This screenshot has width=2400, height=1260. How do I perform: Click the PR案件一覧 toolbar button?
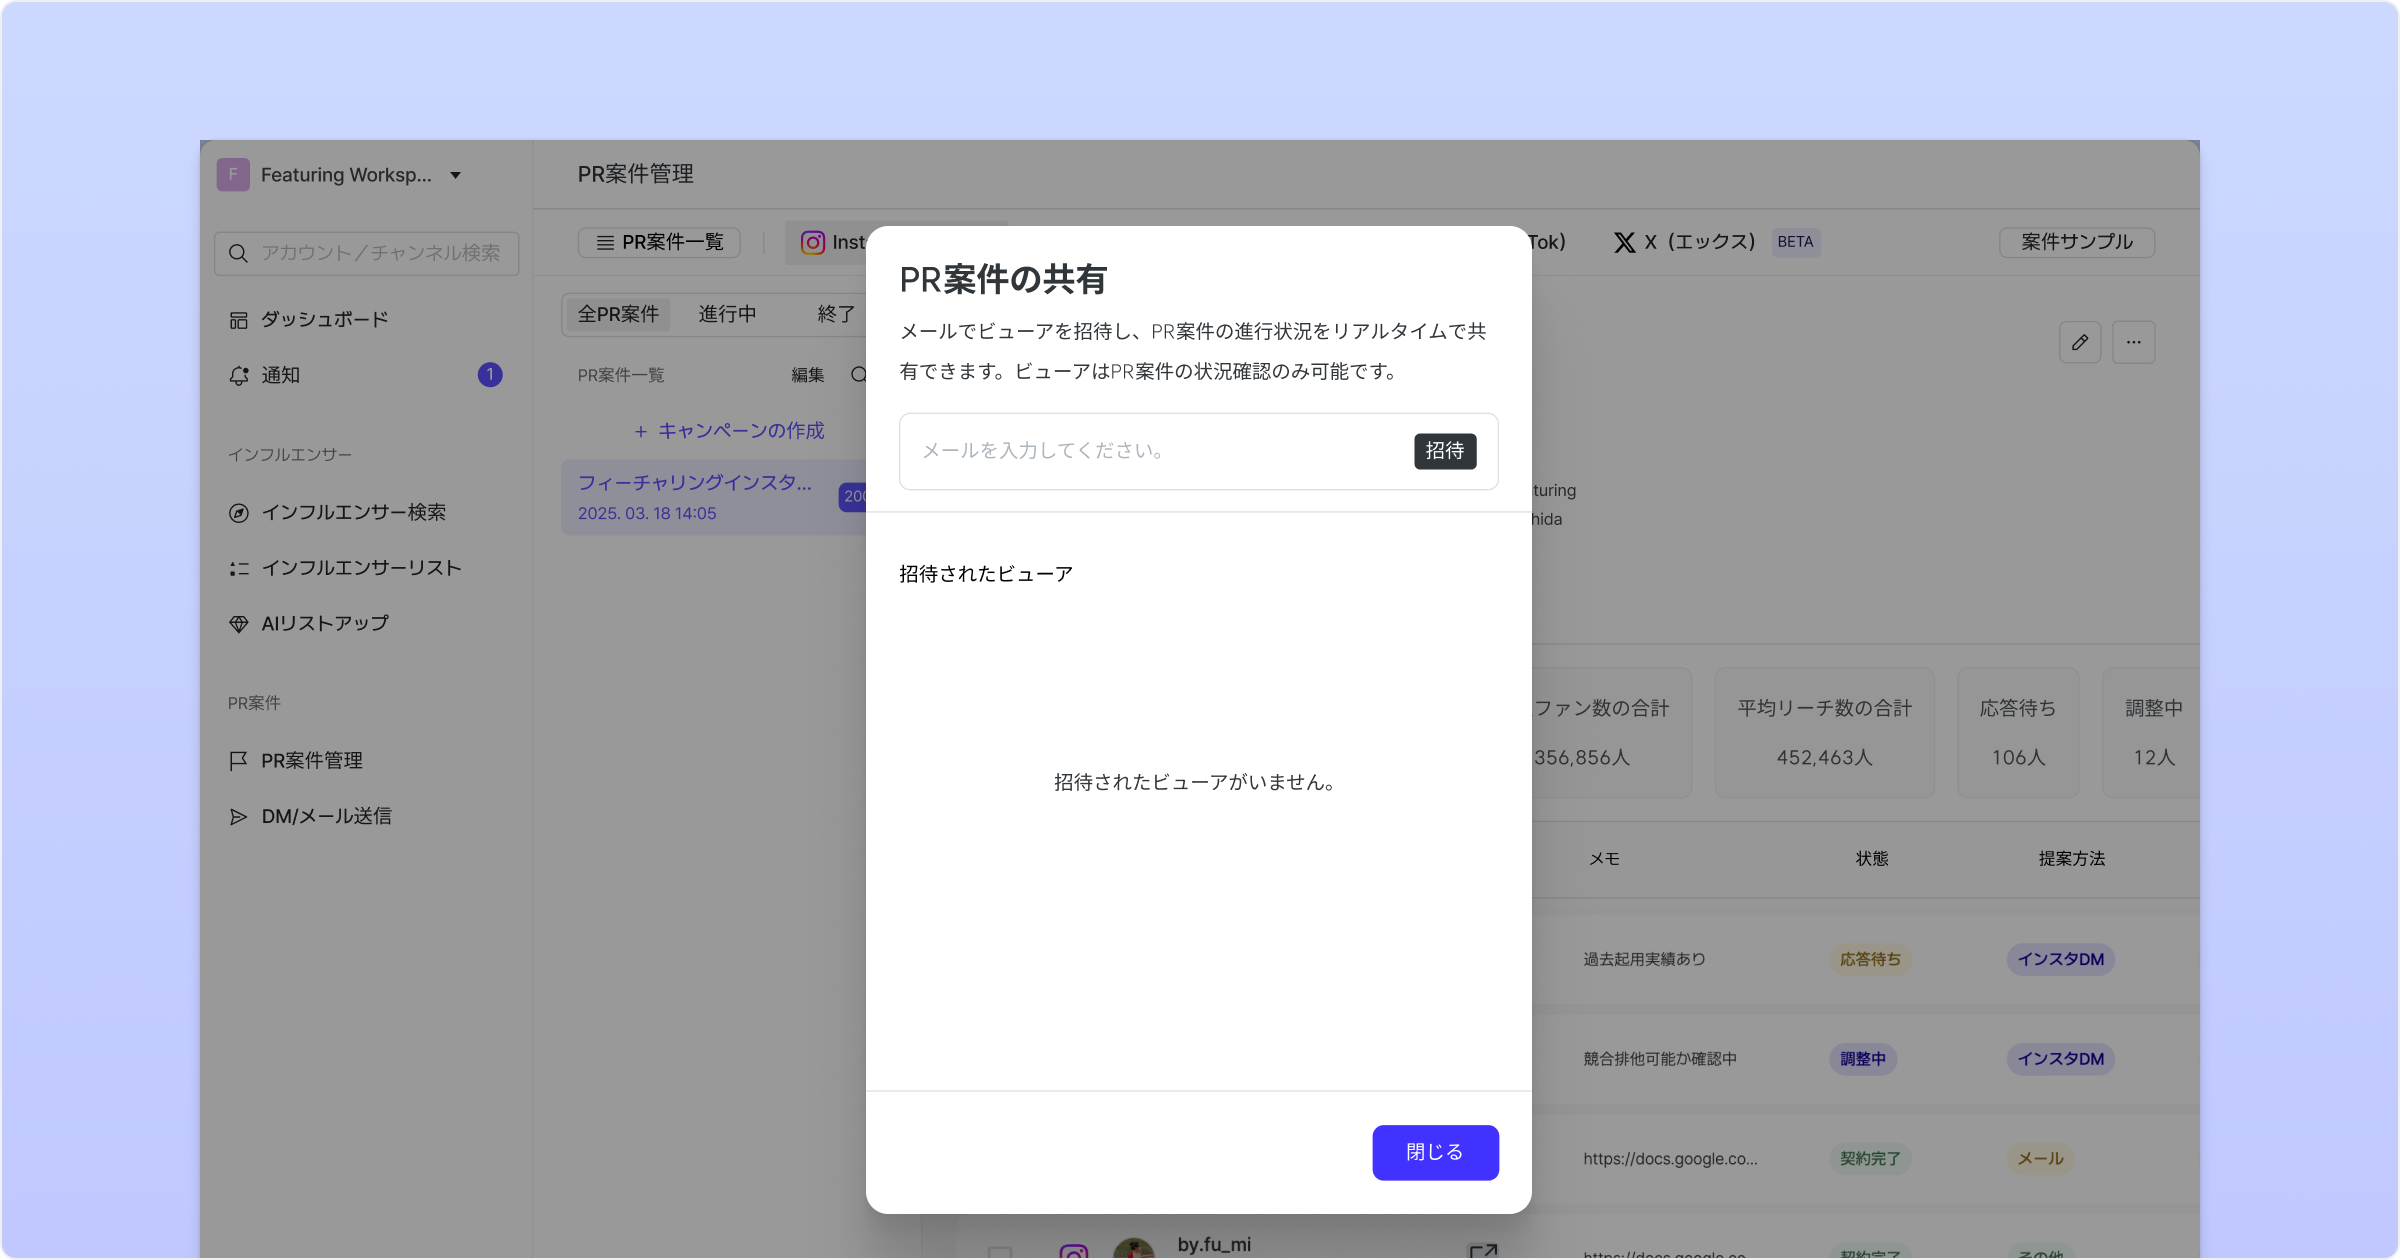pos(660,242)
